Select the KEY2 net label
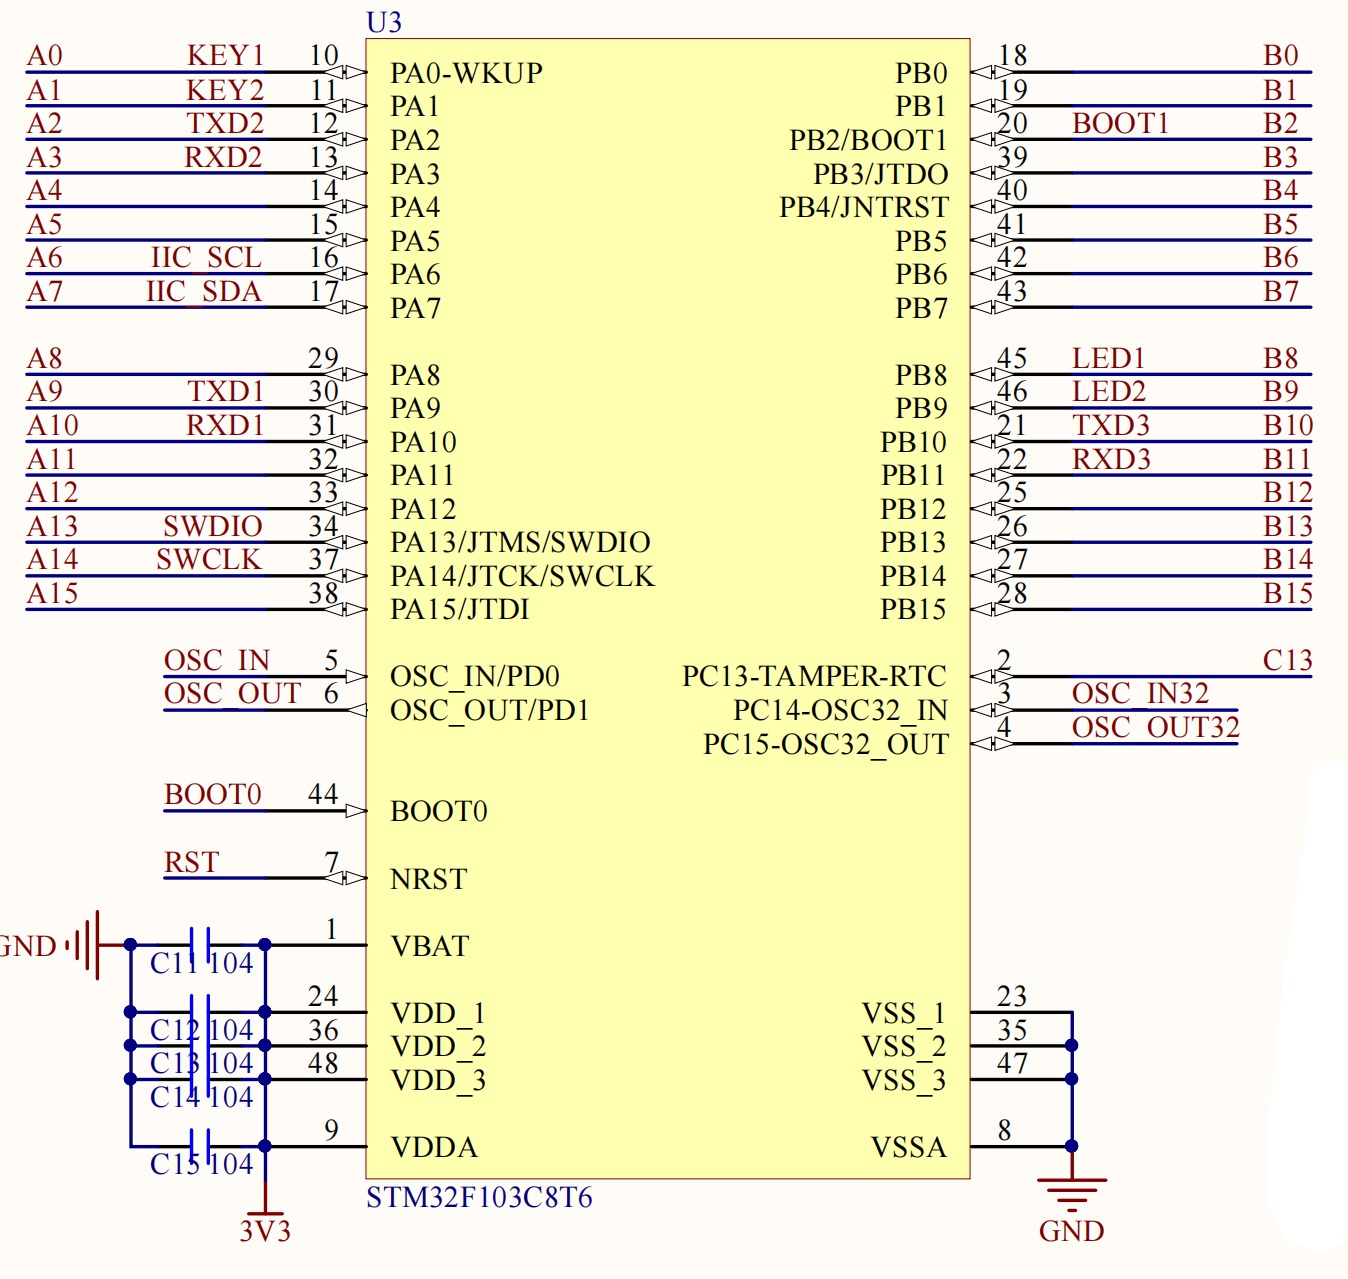1348x1279 pixels. tap(225, 90)
